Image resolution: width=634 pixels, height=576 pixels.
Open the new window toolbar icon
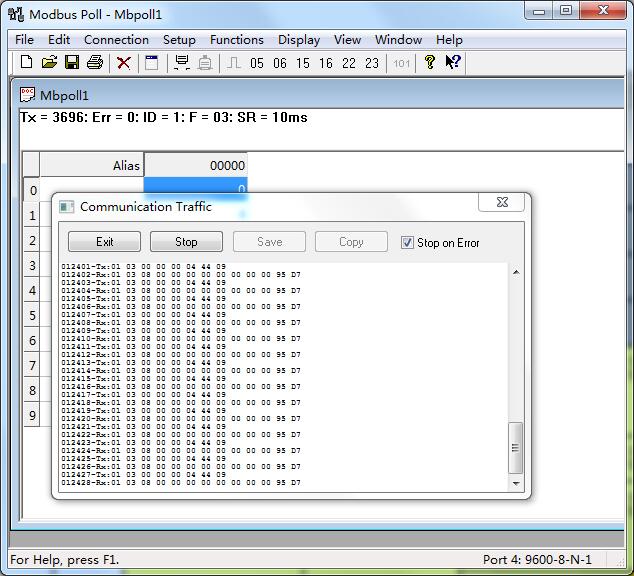tap(152, 63)
